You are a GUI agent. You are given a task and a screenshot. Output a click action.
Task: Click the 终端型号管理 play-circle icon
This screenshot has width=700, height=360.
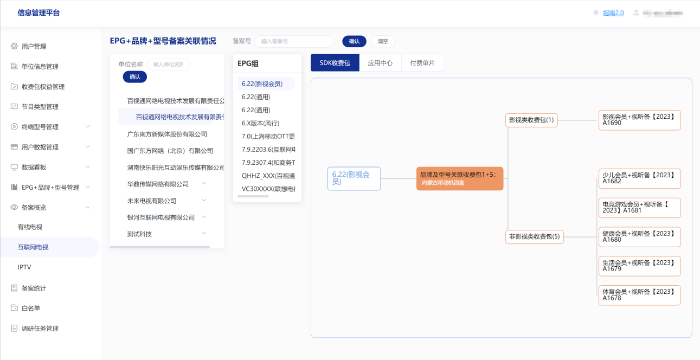(x=14, y=126)
